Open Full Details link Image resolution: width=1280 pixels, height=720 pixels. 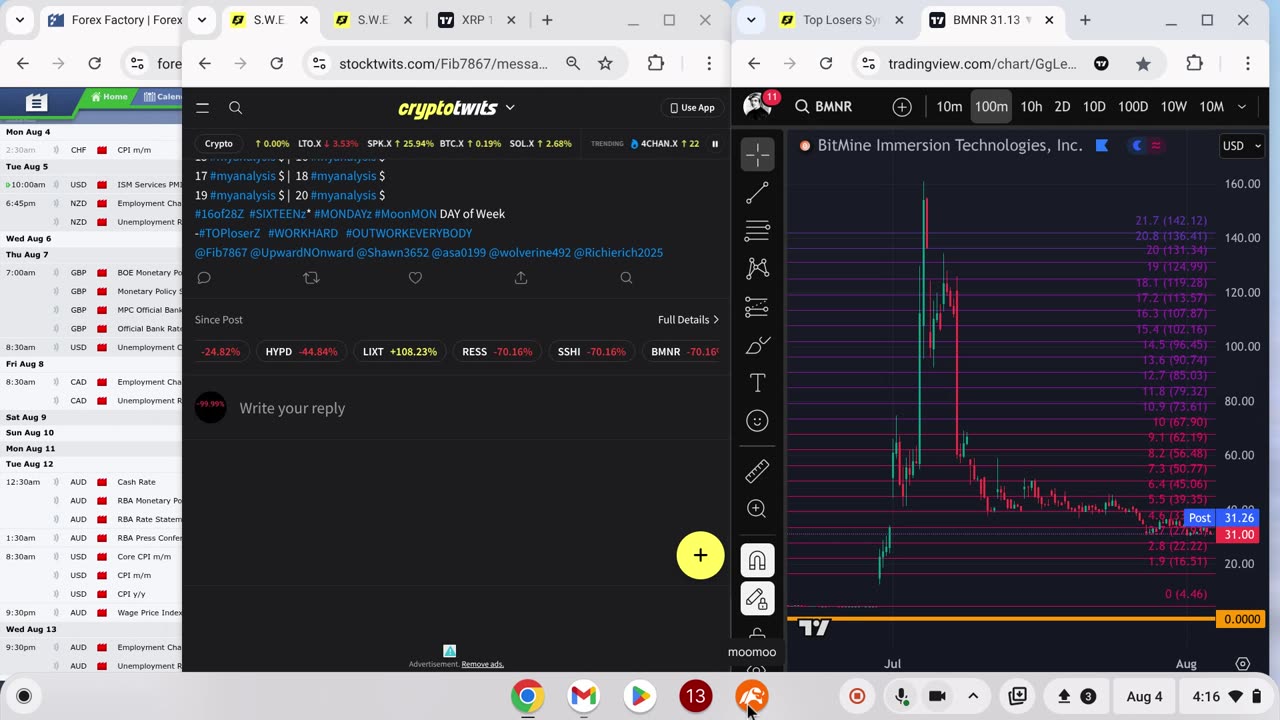click(x=688, y=320)
